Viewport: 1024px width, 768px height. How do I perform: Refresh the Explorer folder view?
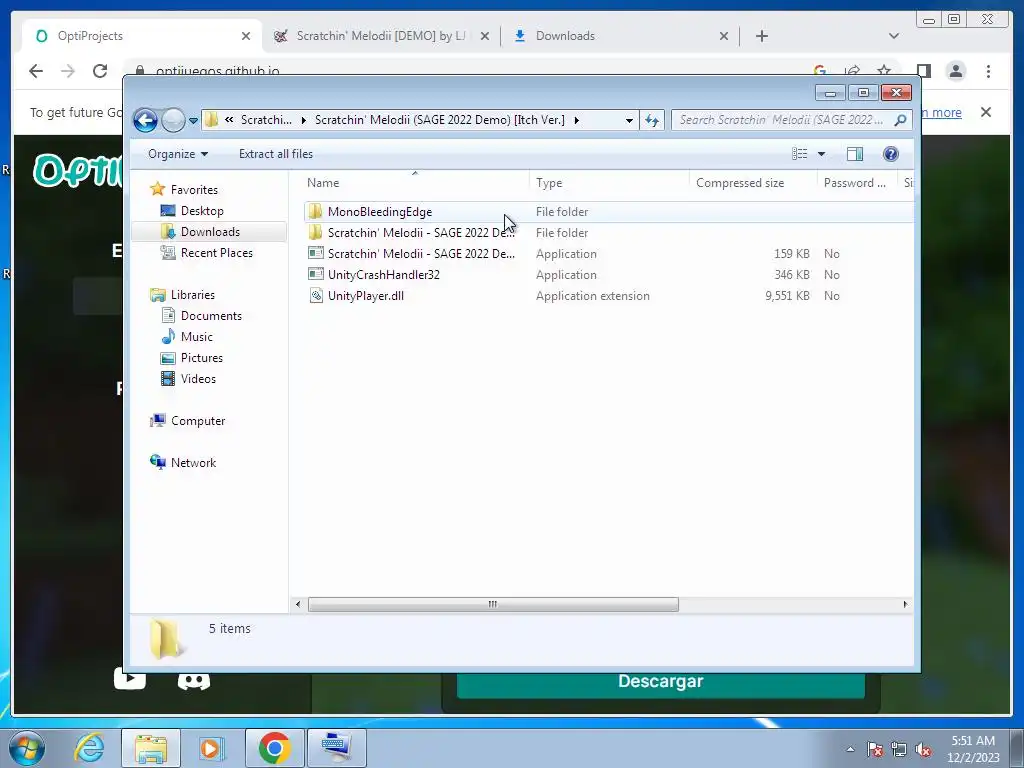(652, 120)
